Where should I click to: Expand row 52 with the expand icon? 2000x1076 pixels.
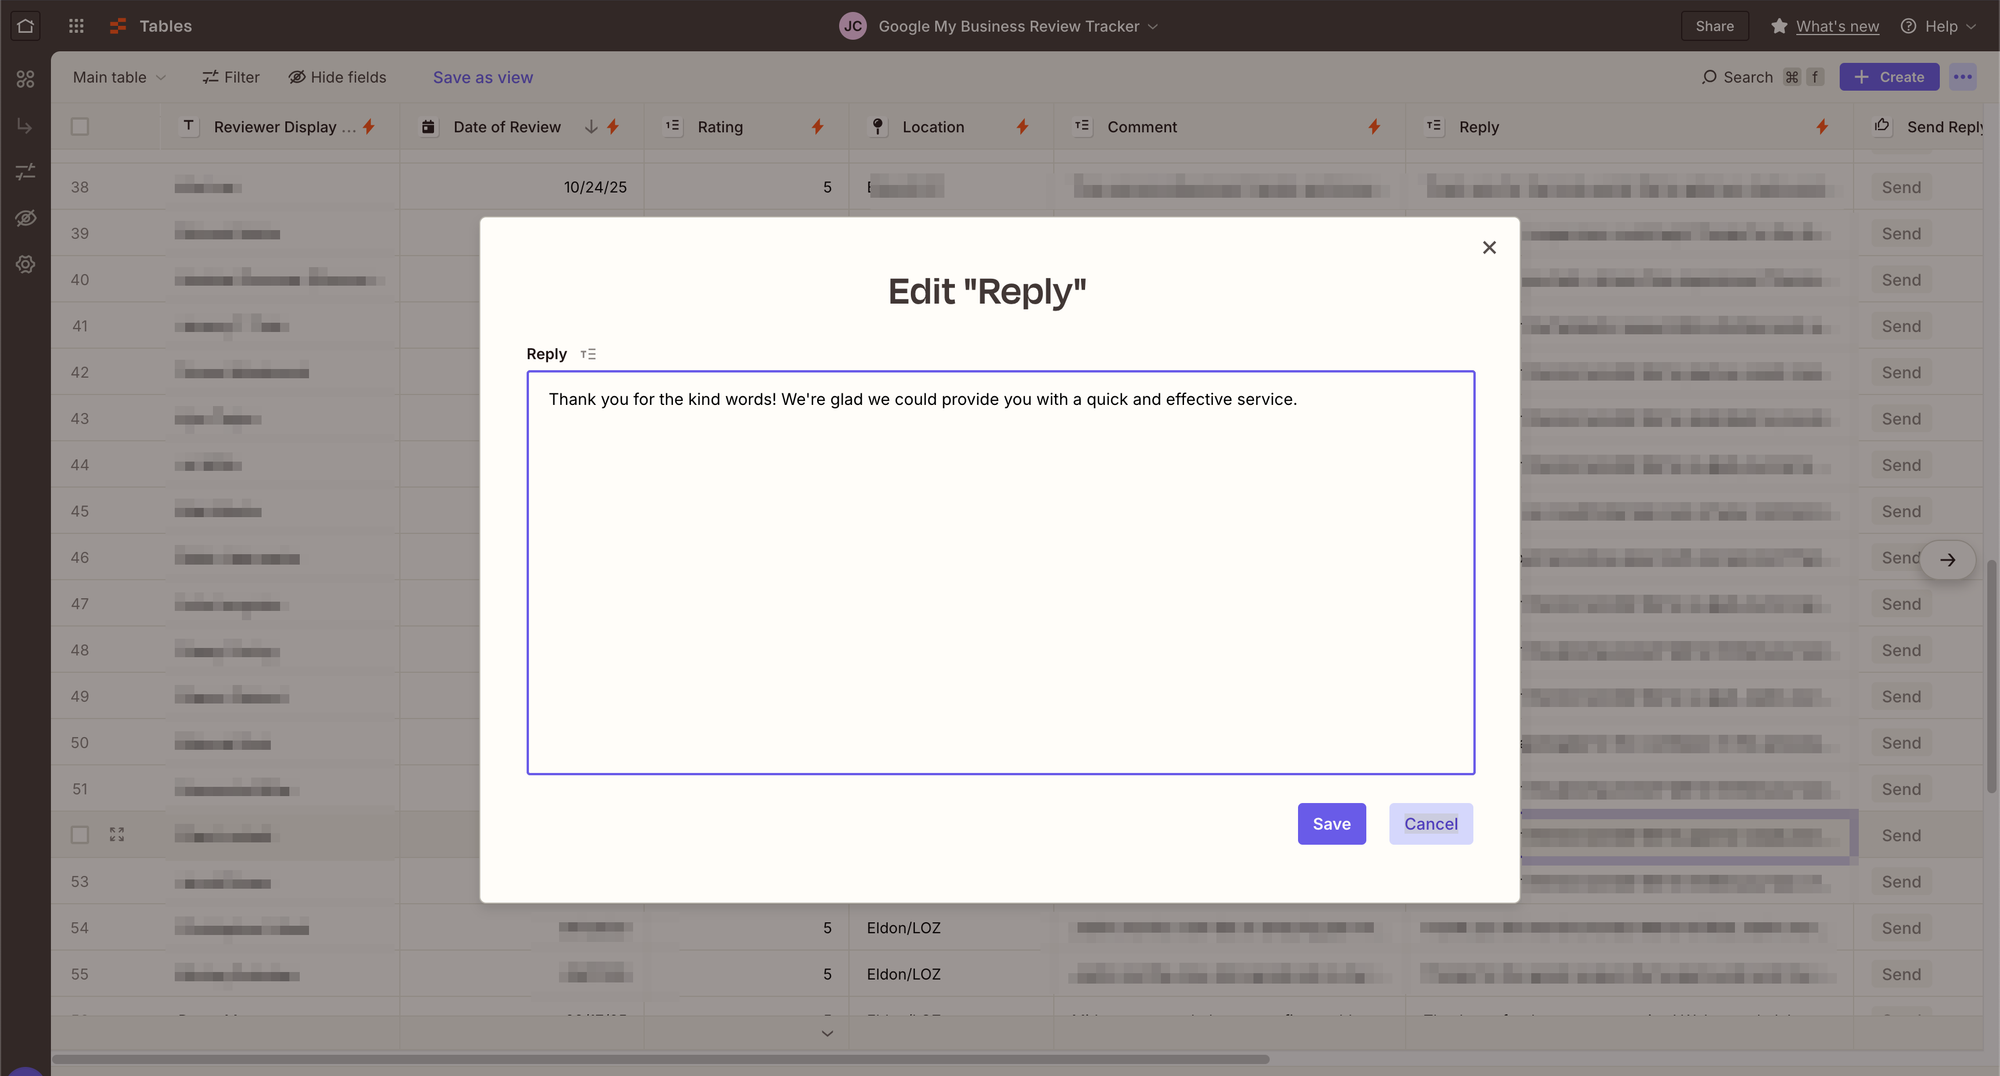click(x=117, y=835)
